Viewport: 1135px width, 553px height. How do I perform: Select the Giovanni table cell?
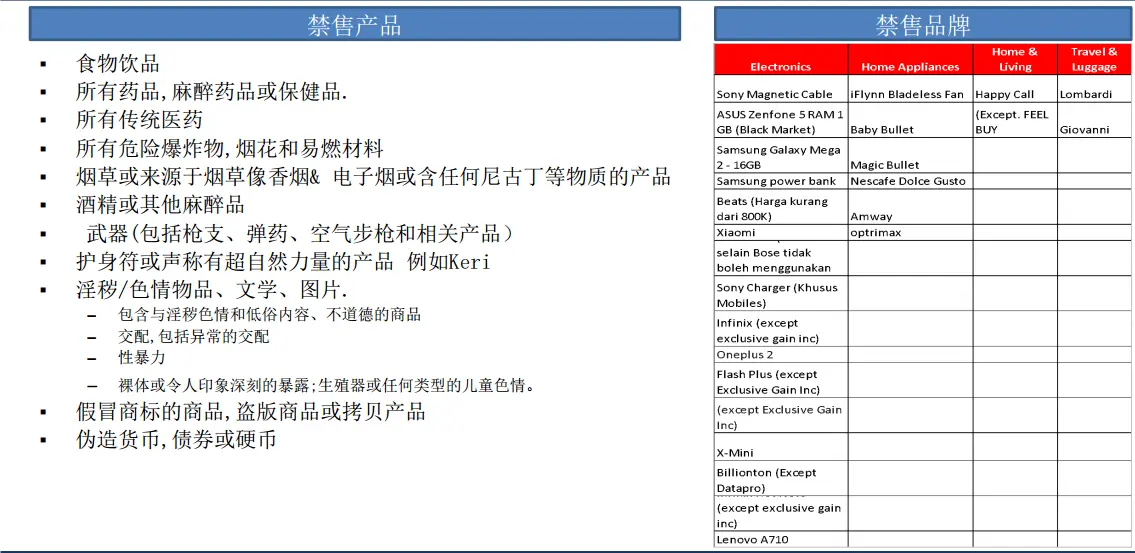click(x=1084, y=129)
